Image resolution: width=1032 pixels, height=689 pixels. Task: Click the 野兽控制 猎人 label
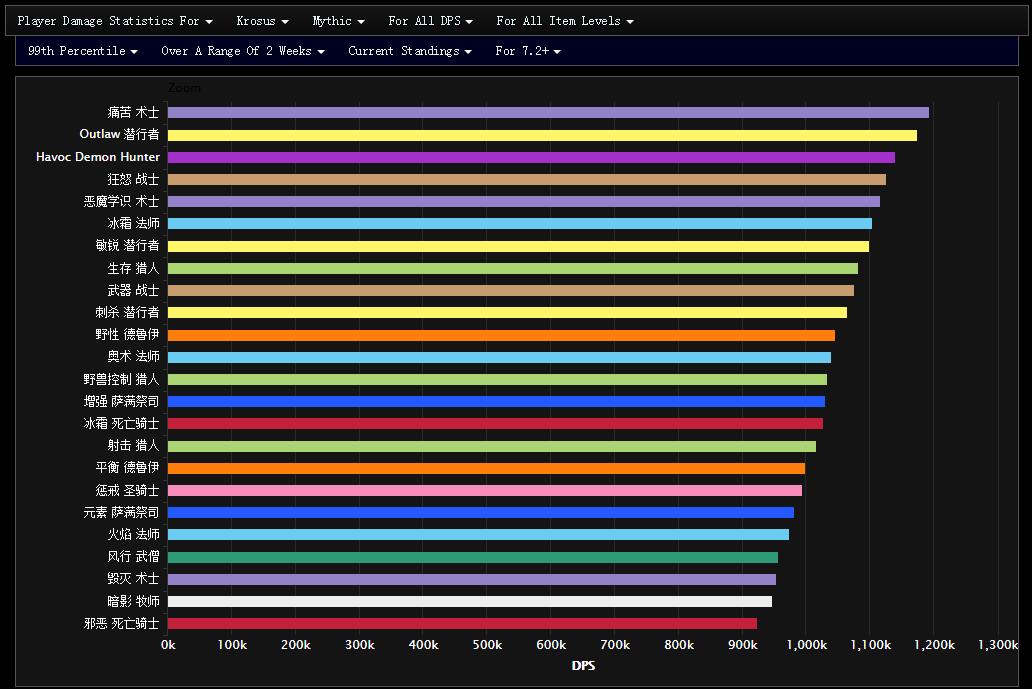coord(121,380)
